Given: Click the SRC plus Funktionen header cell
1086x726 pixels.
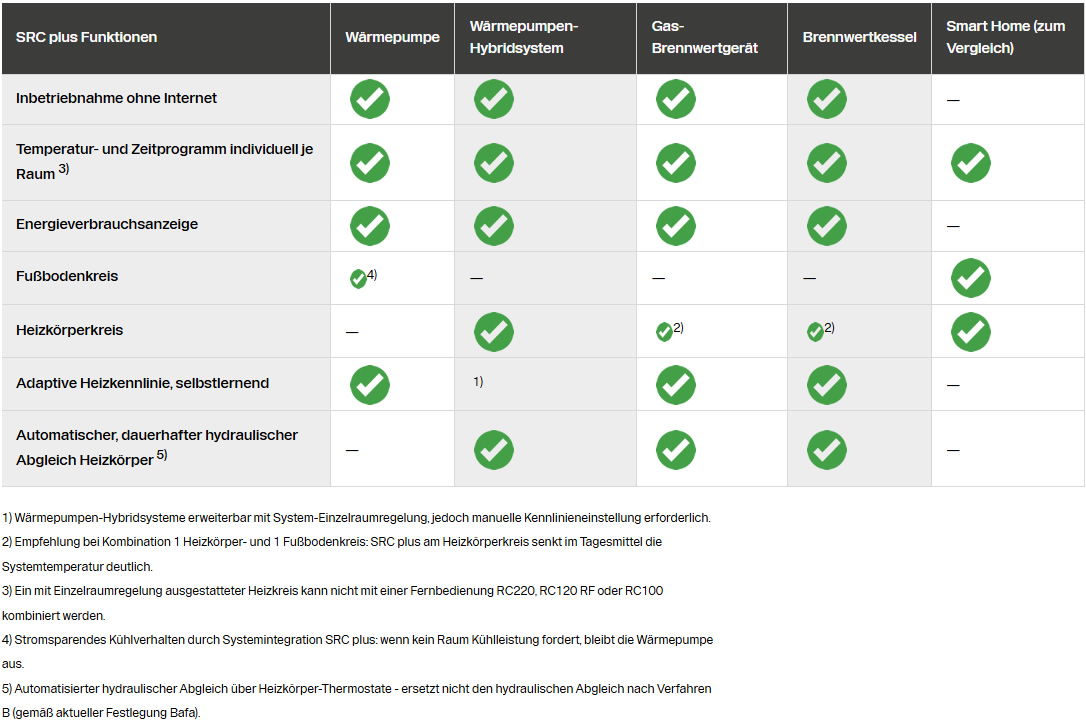Looking at the screenshot, I should pyautogui.click(x=86, y=38).
